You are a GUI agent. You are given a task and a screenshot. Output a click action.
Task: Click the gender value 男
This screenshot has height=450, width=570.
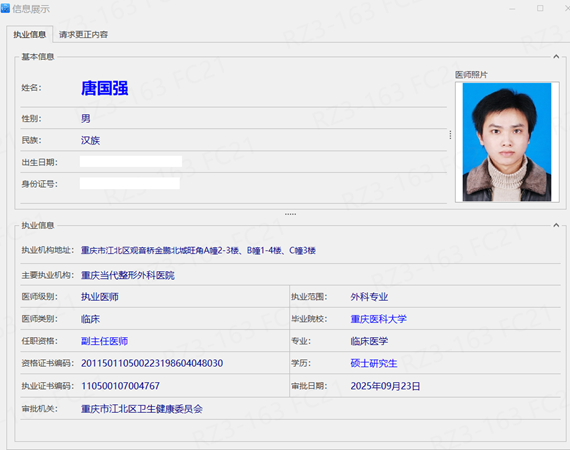(x=86, y=118)
